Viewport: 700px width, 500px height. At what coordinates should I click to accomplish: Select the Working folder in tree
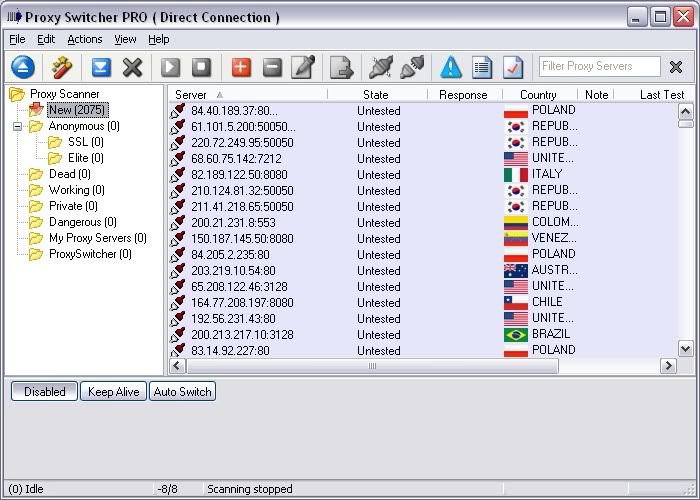point(69,190)
